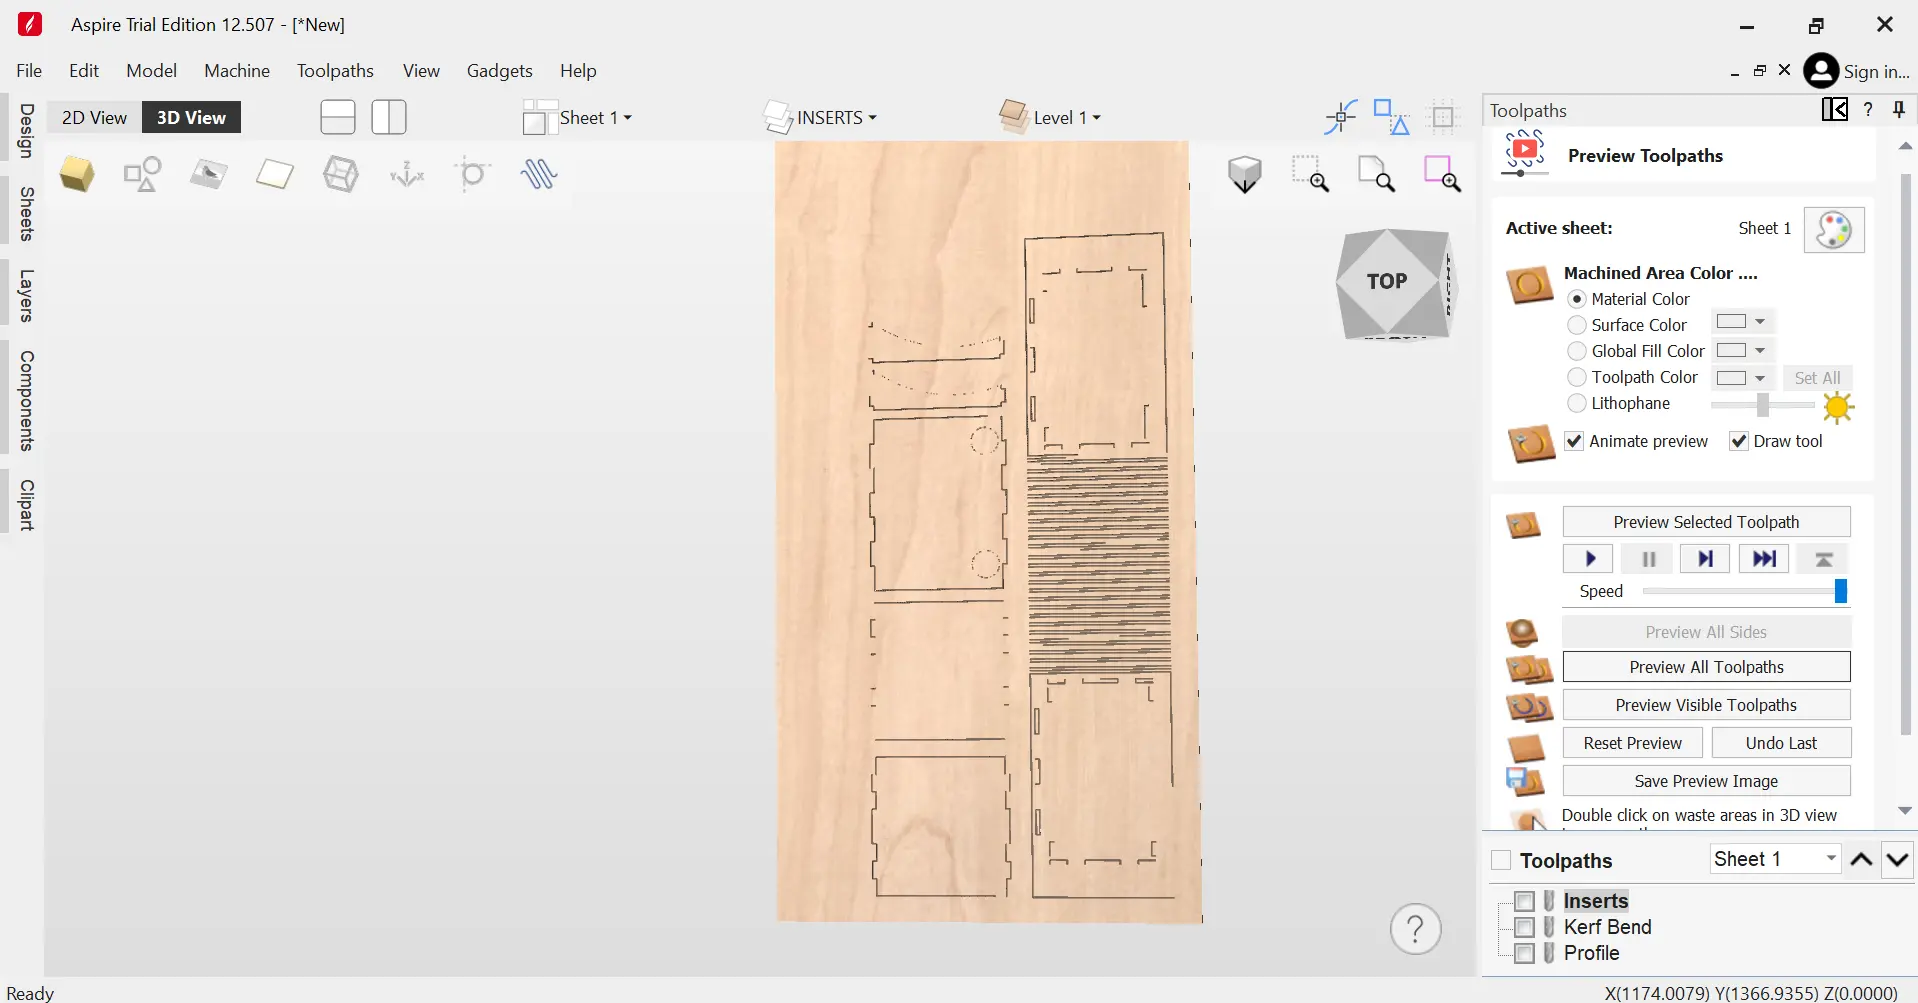Click the material shading display icon
Image resolution: width=1918 pixels, height=1003 pixels.
point(208,174)
